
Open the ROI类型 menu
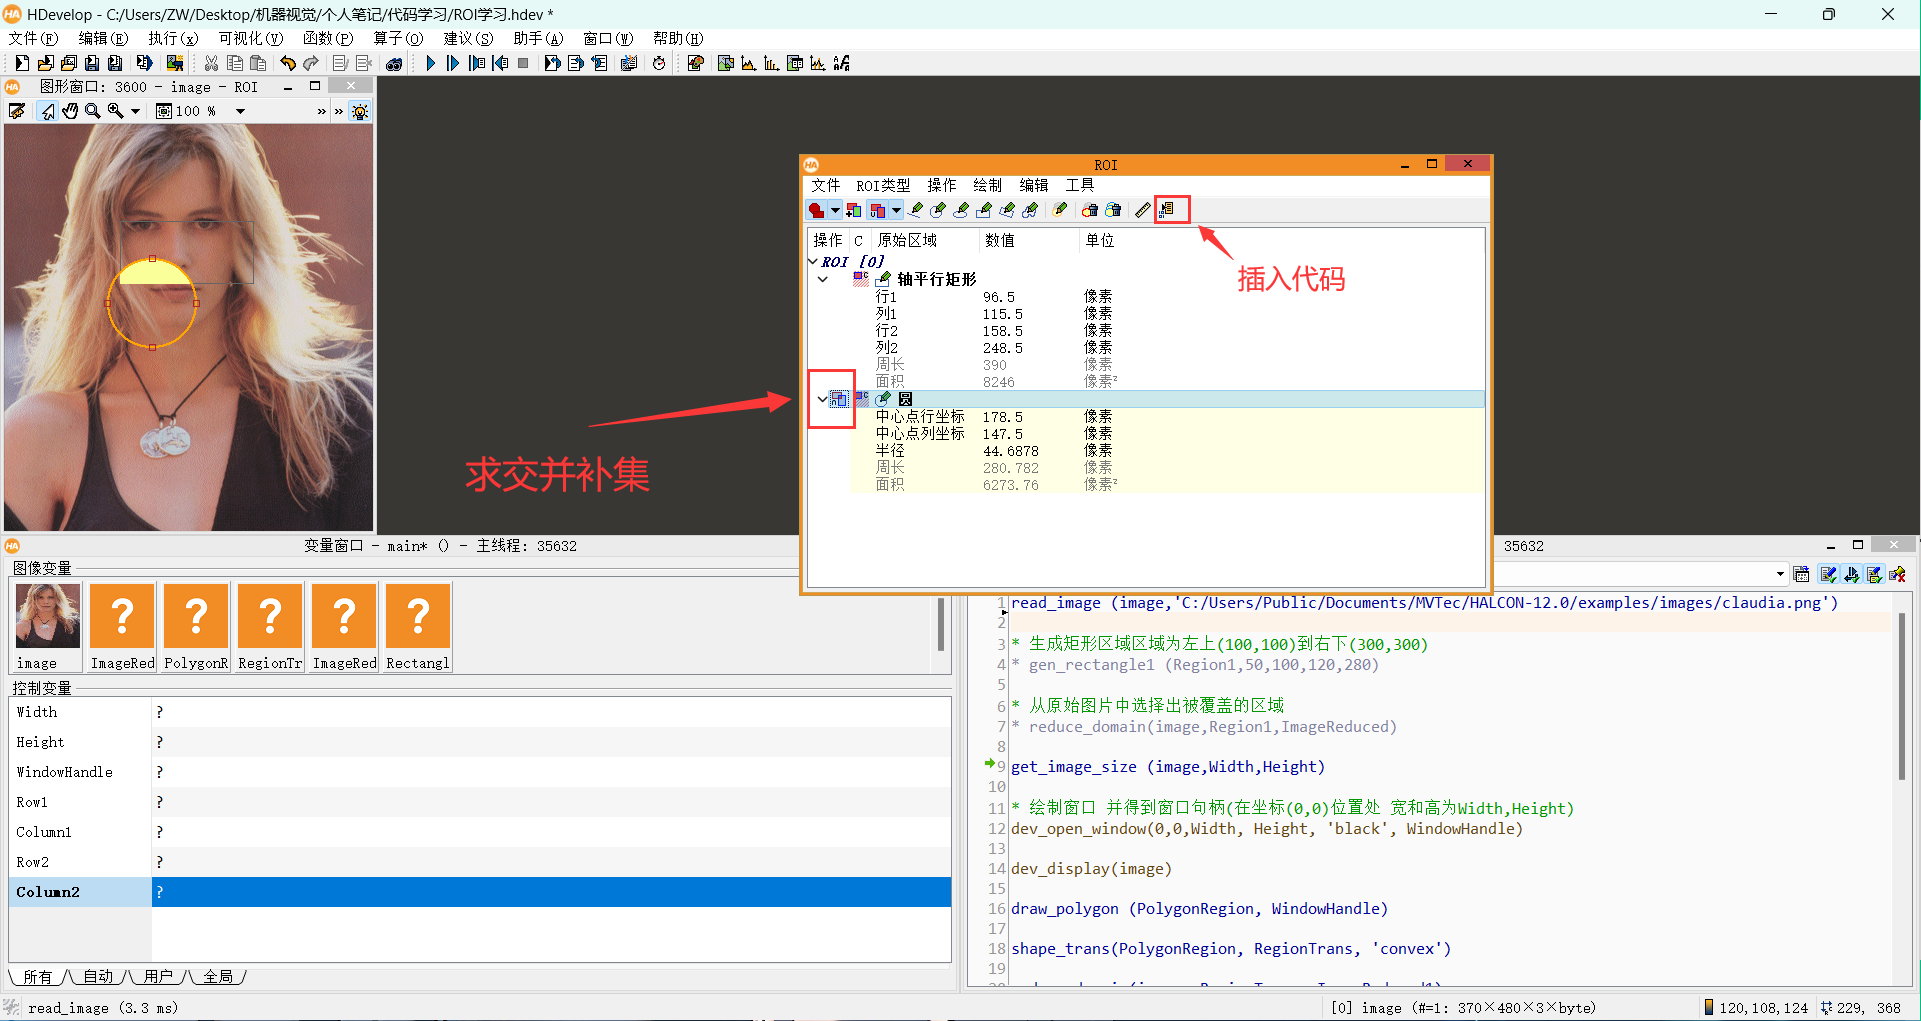882,185
